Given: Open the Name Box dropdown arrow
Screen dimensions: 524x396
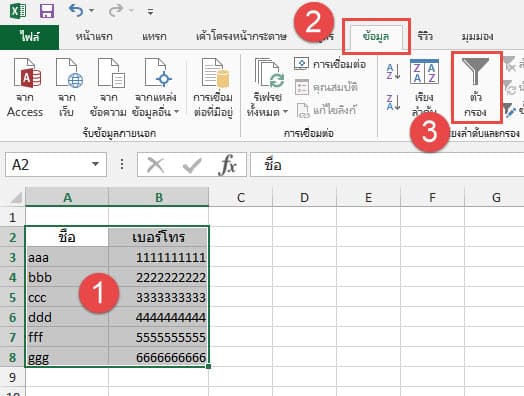Looking at the screenshot, I should click(x=96, y=164).
